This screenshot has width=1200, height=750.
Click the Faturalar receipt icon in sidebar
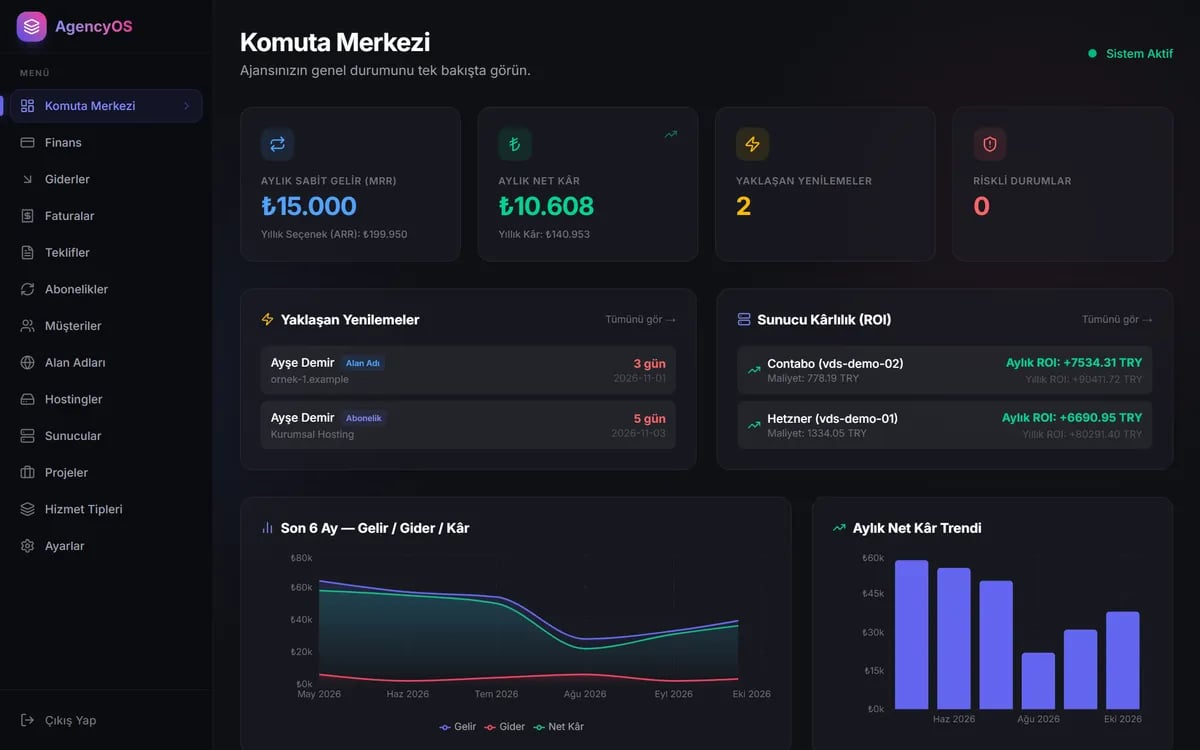coord(28,216)
